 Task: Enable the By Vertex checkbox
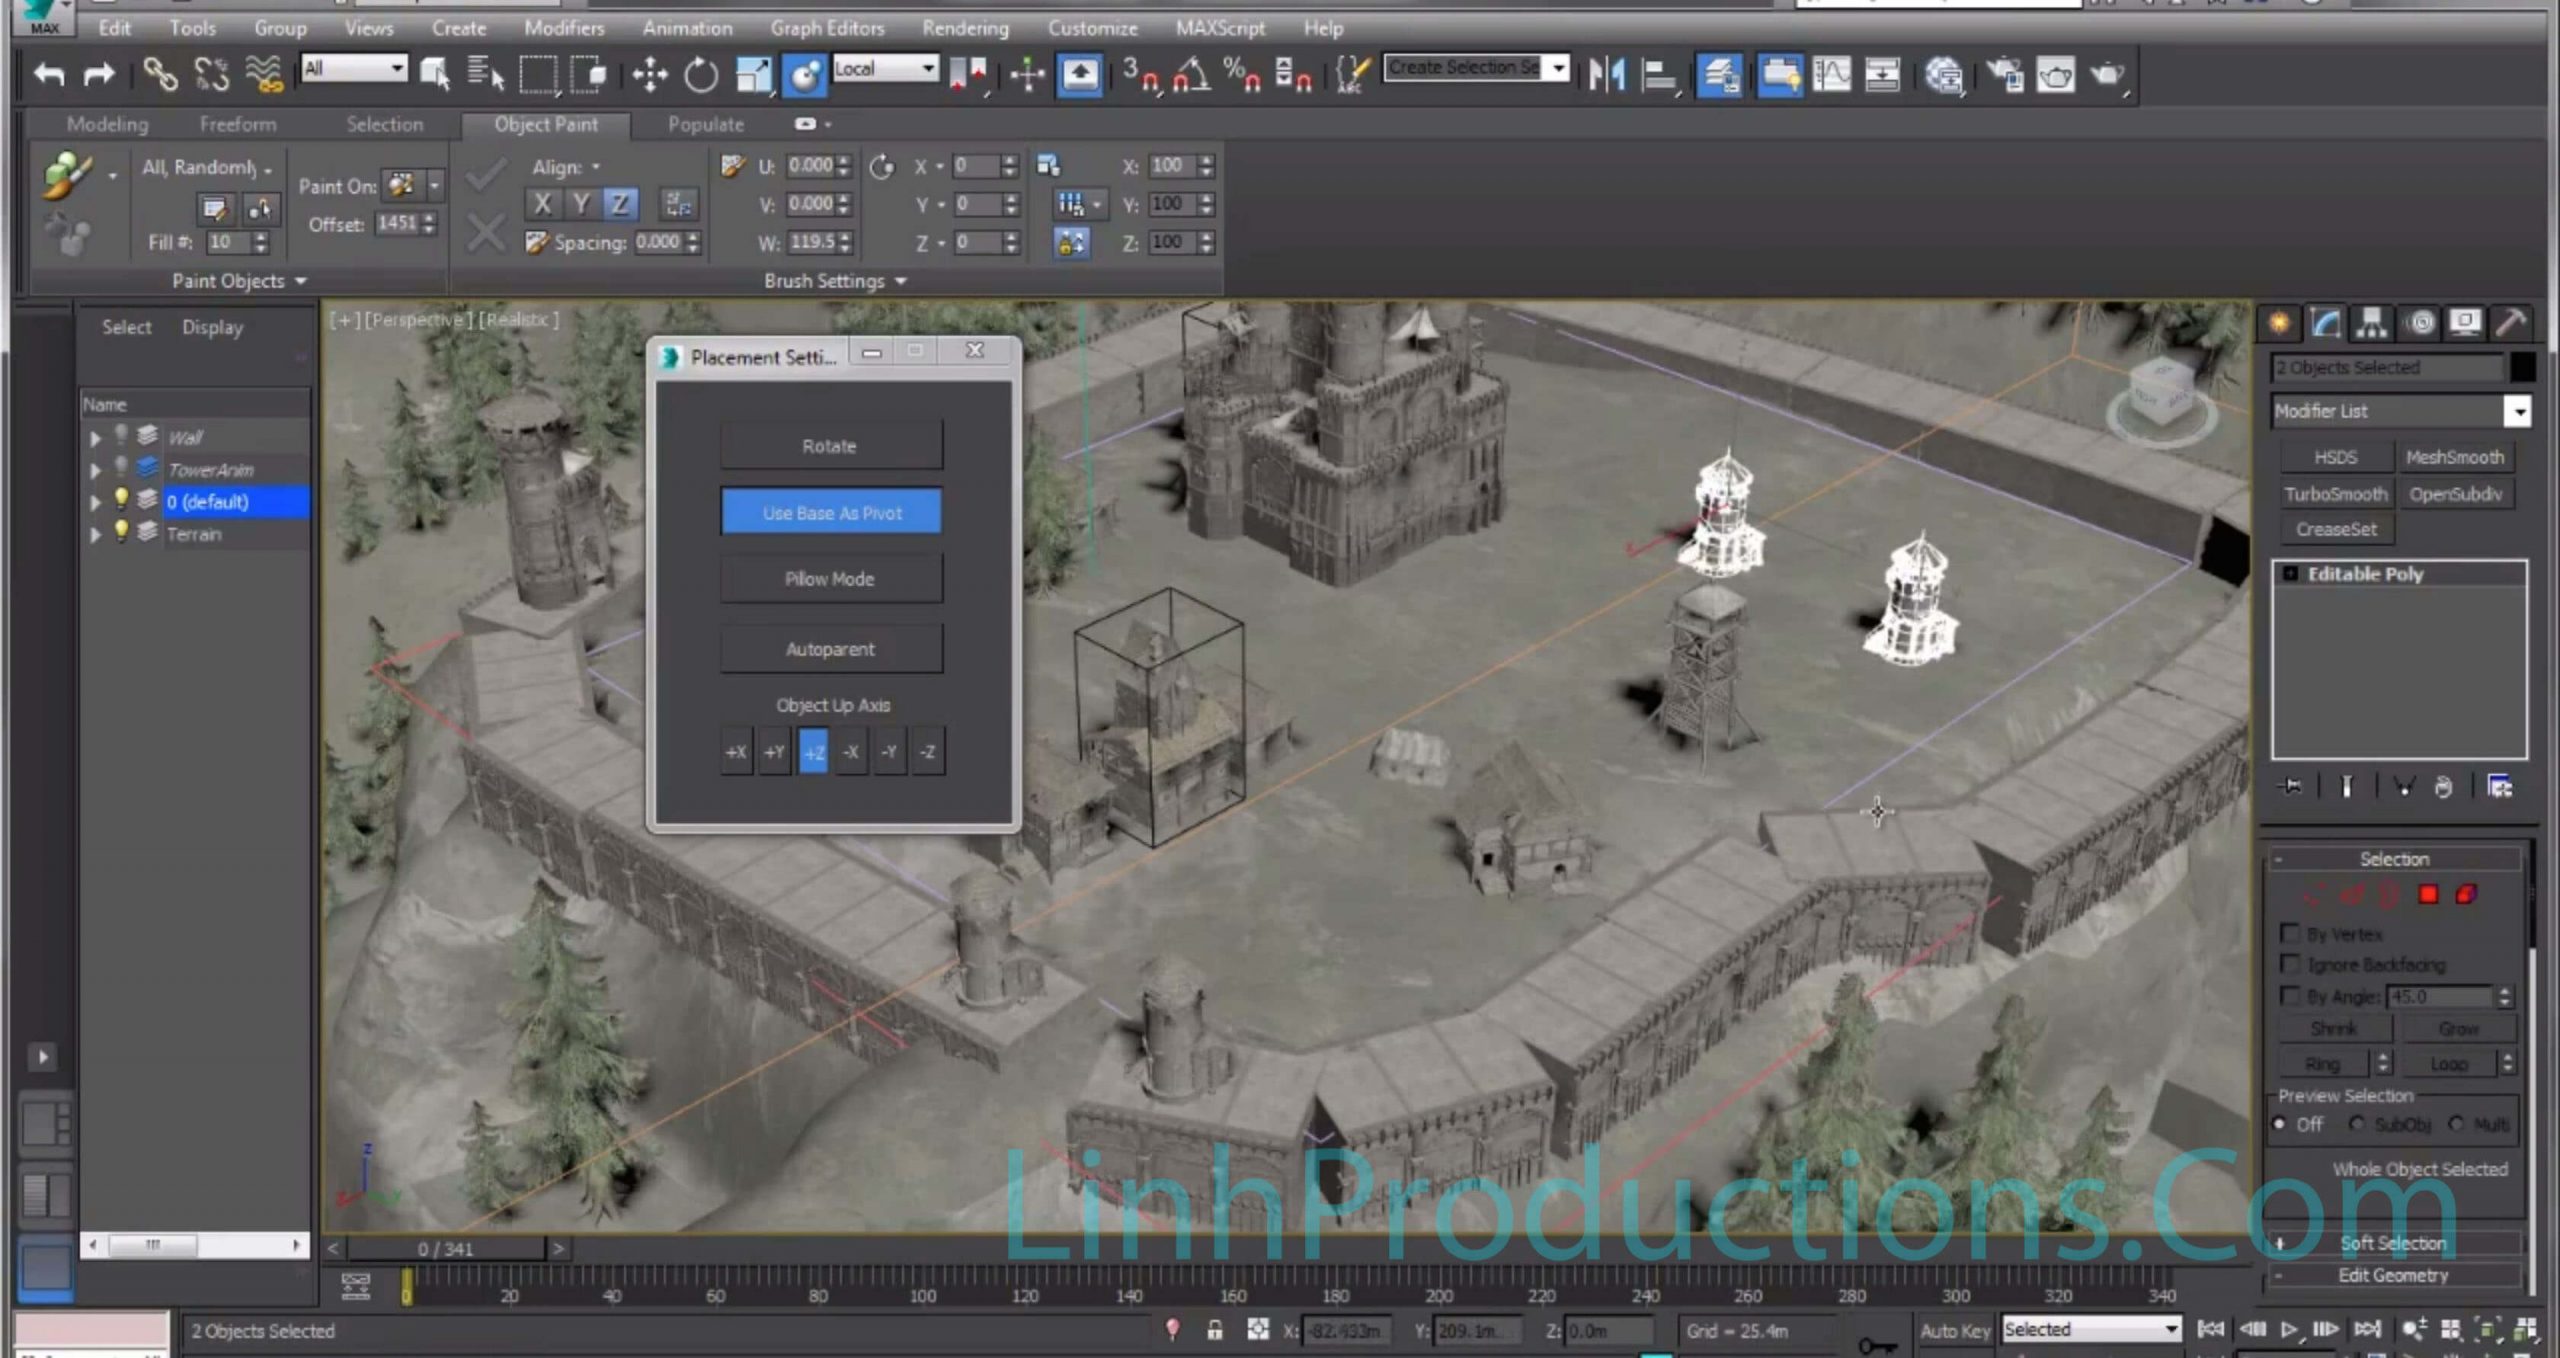2289,933
